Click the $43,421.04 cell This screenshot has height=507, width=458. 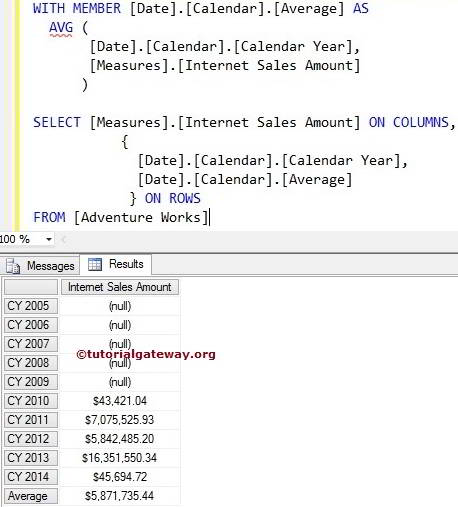click(120, 401)
